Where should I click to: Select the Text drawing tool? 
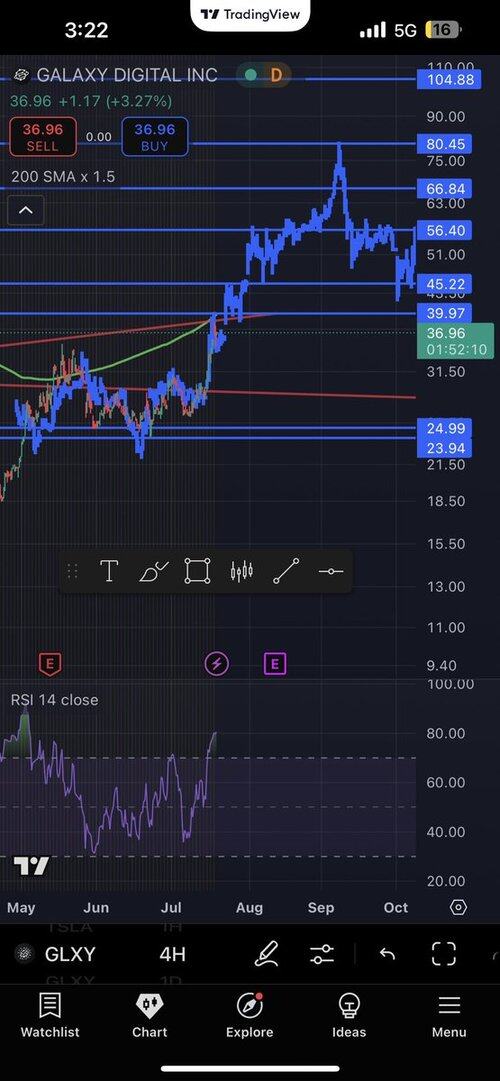point(109,572)
